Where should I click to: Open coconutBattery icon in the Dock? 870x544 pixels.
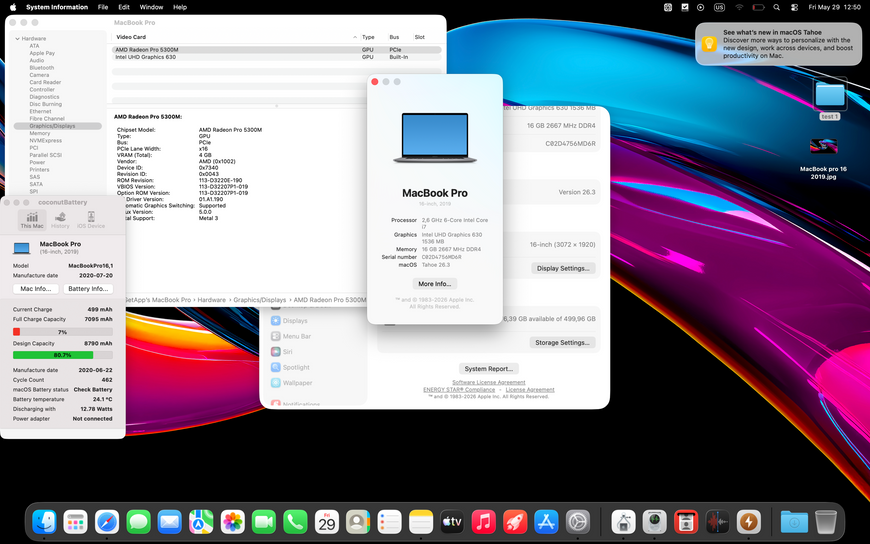[x=748, y=522]
